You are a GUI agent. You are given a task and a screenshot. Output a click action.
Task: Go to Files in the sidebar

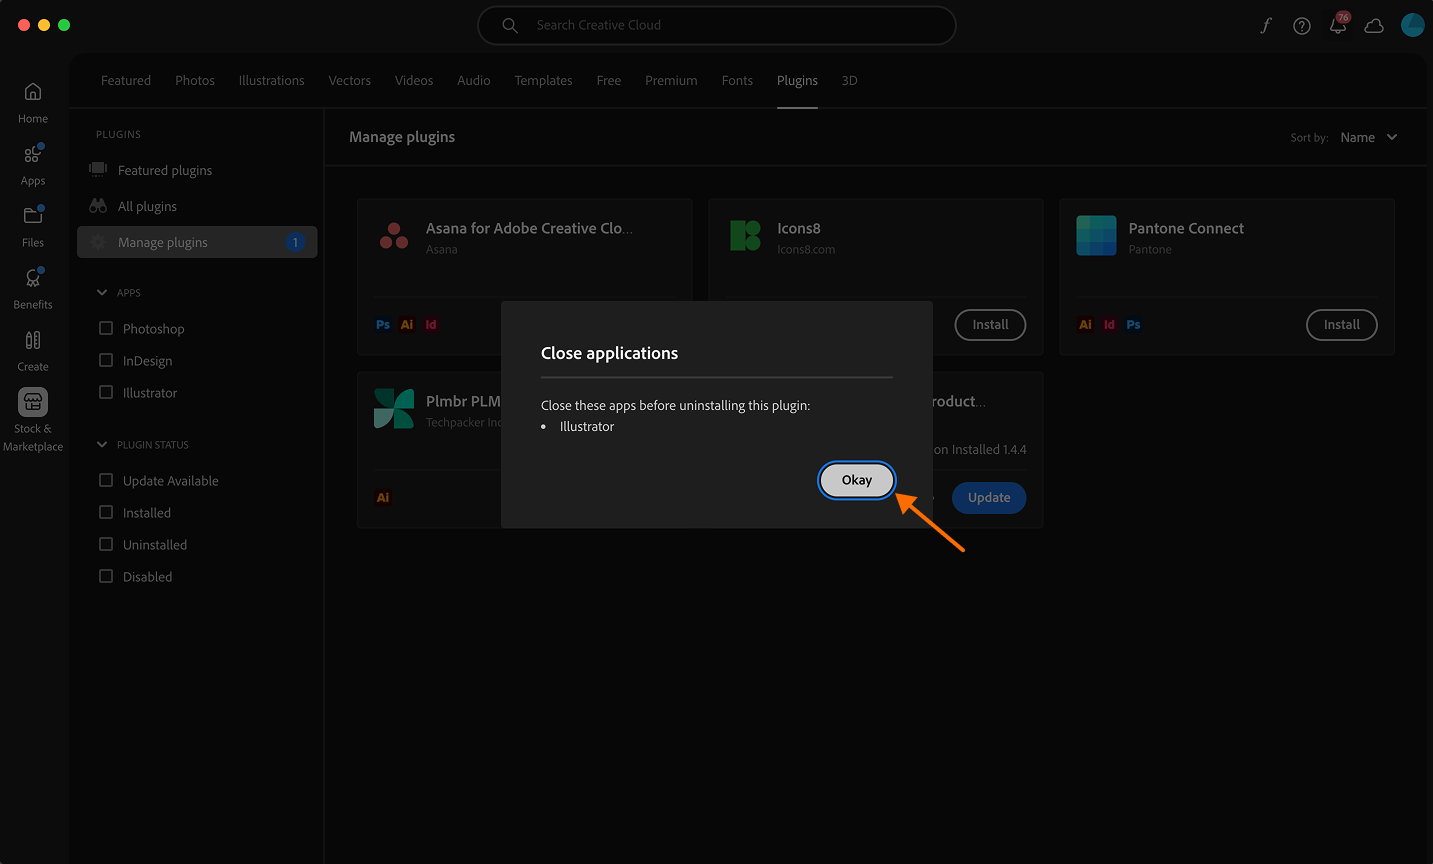(33, 216)
